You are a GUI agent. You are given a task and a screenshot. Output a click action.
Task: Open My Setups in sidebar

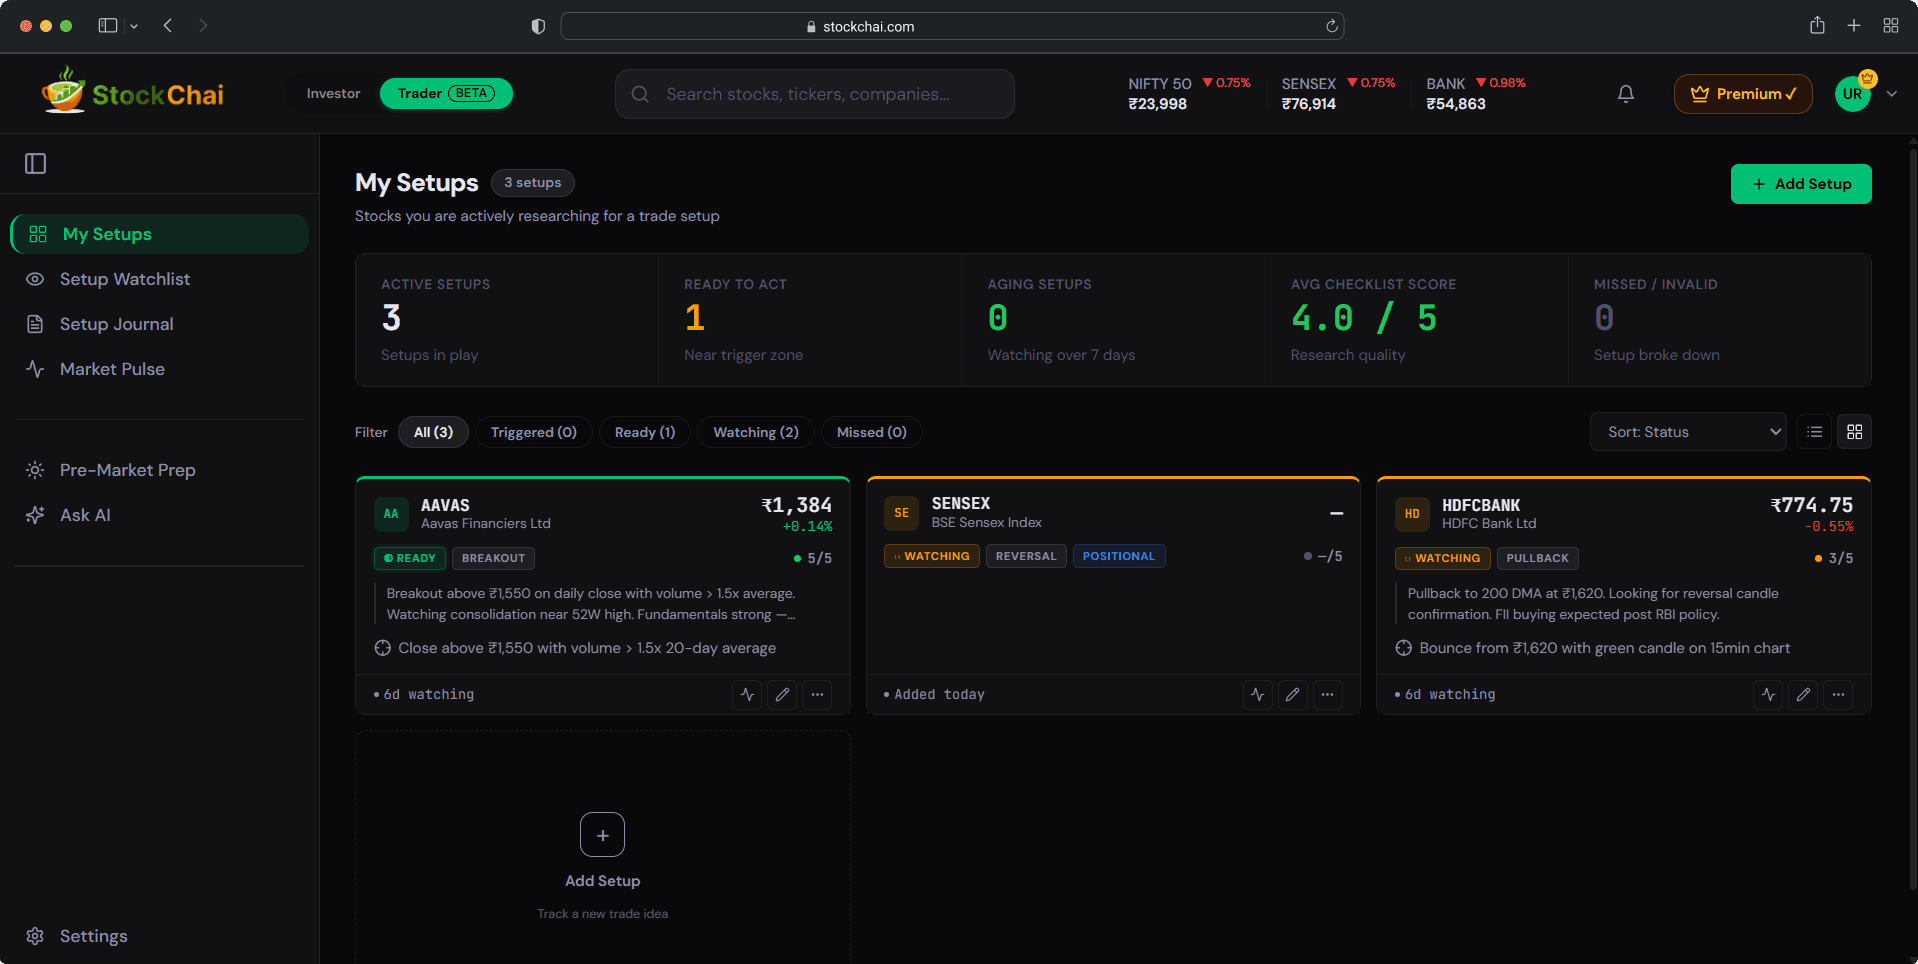(160, 234)
